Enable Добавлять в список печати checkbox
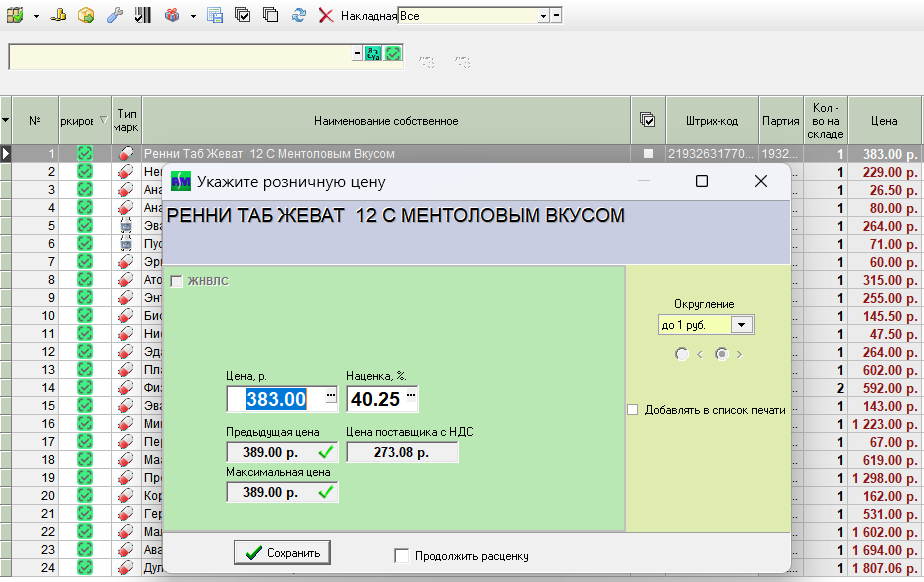 [x=633, y=409]
